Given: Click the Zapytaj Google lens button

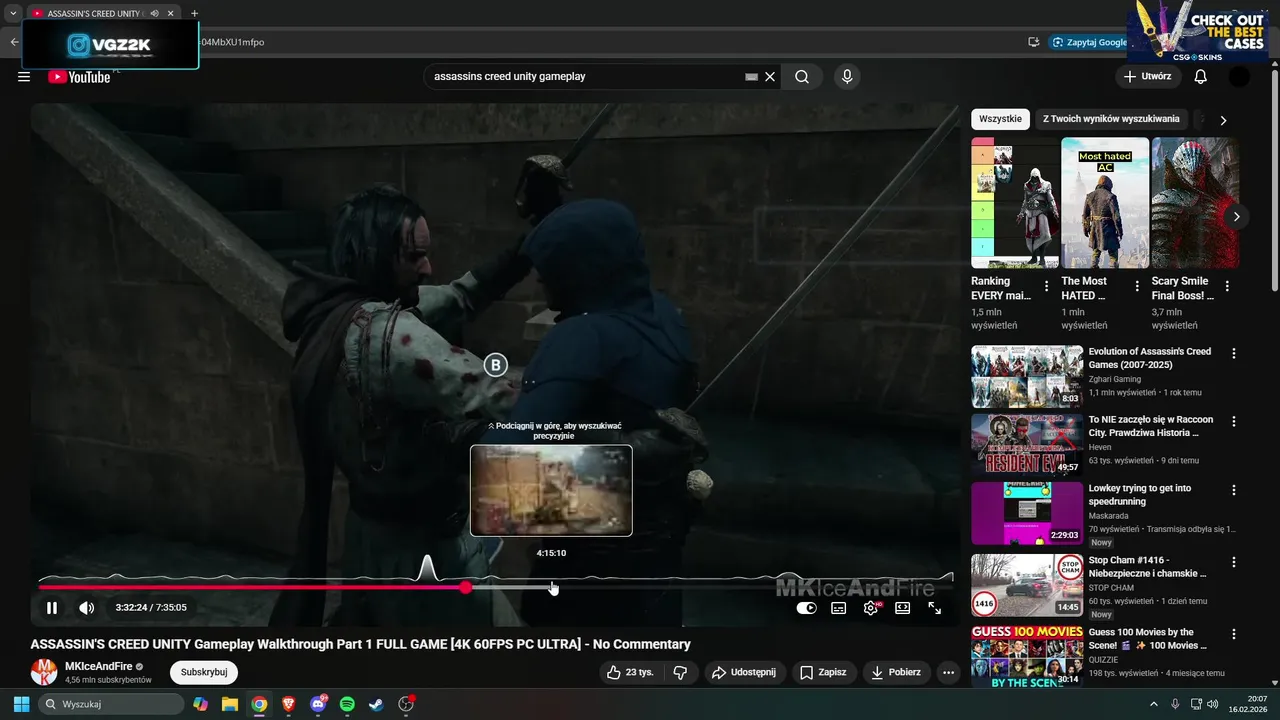Looking at the screenshot, I should (1090, 42).
